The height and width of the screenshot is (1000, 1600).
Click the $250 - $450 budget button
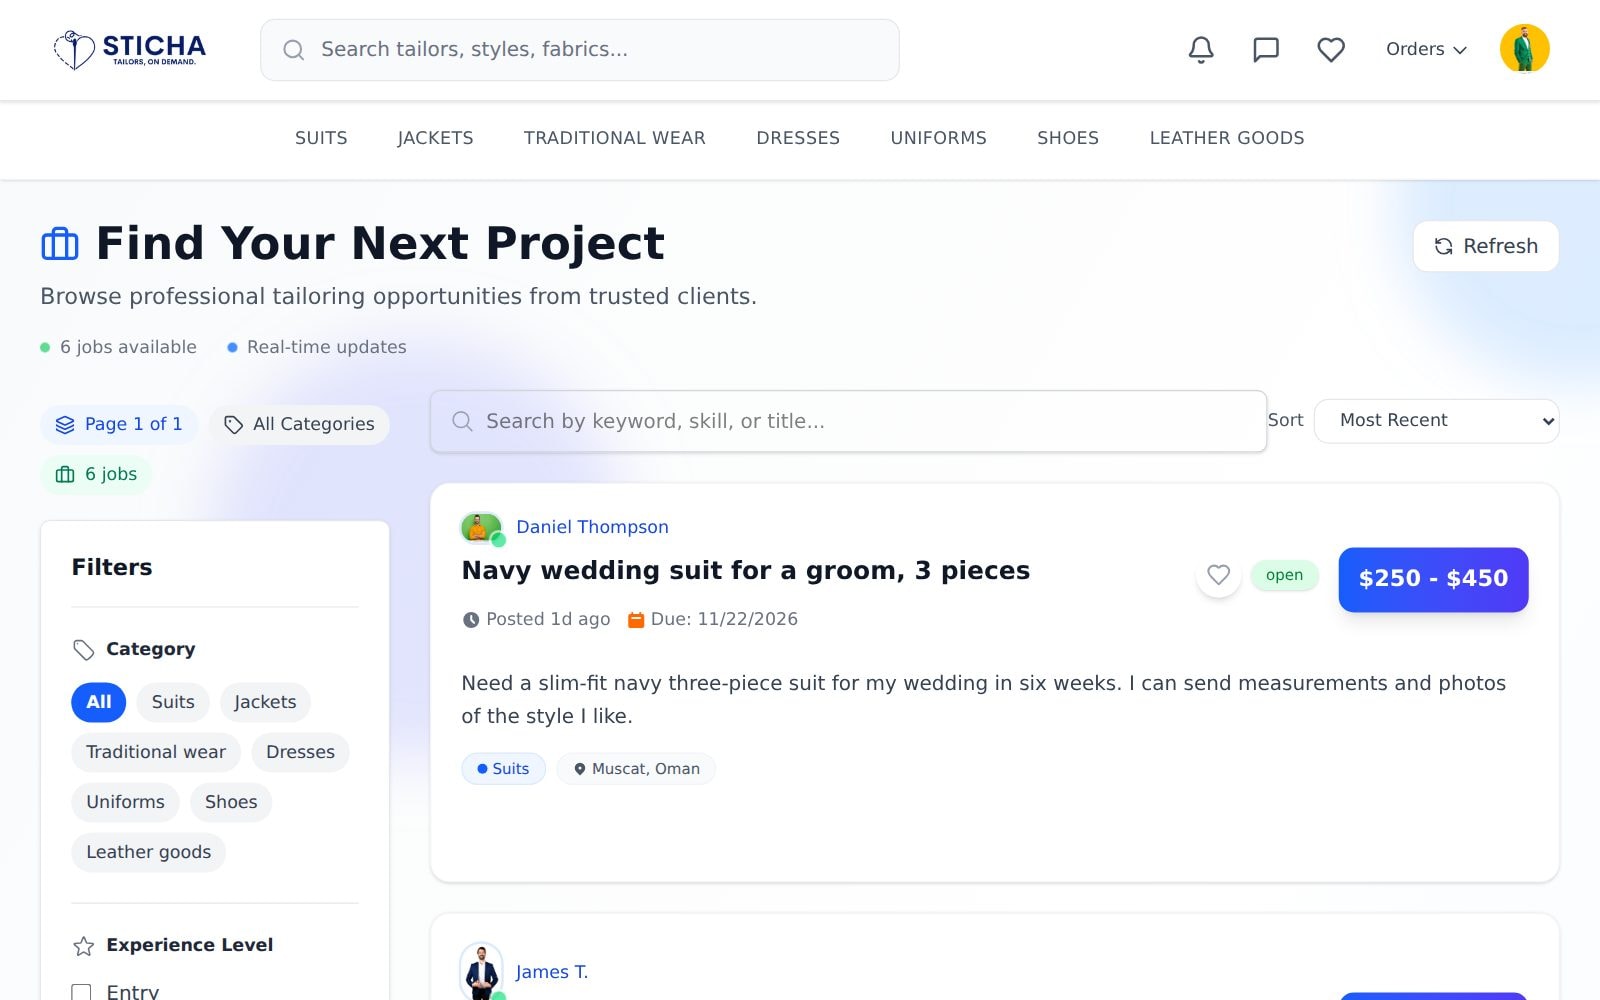(x=1433, y=579)
